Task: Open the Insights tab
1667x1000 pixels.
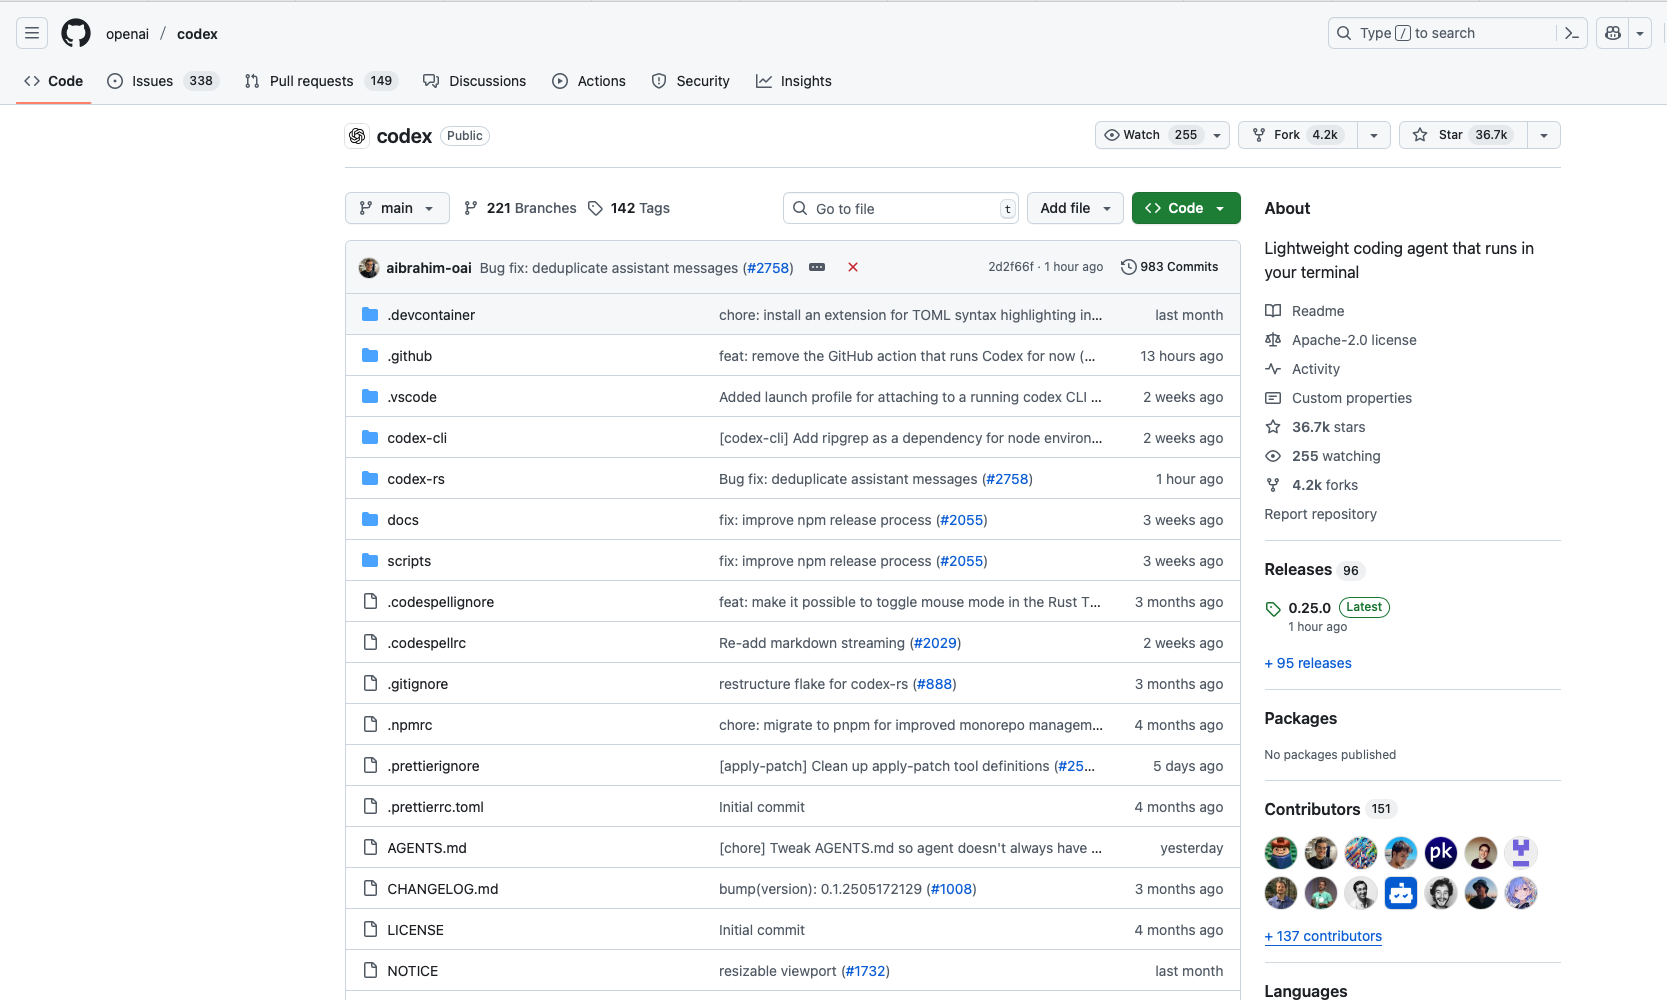Action: click(x=794, y=81)
